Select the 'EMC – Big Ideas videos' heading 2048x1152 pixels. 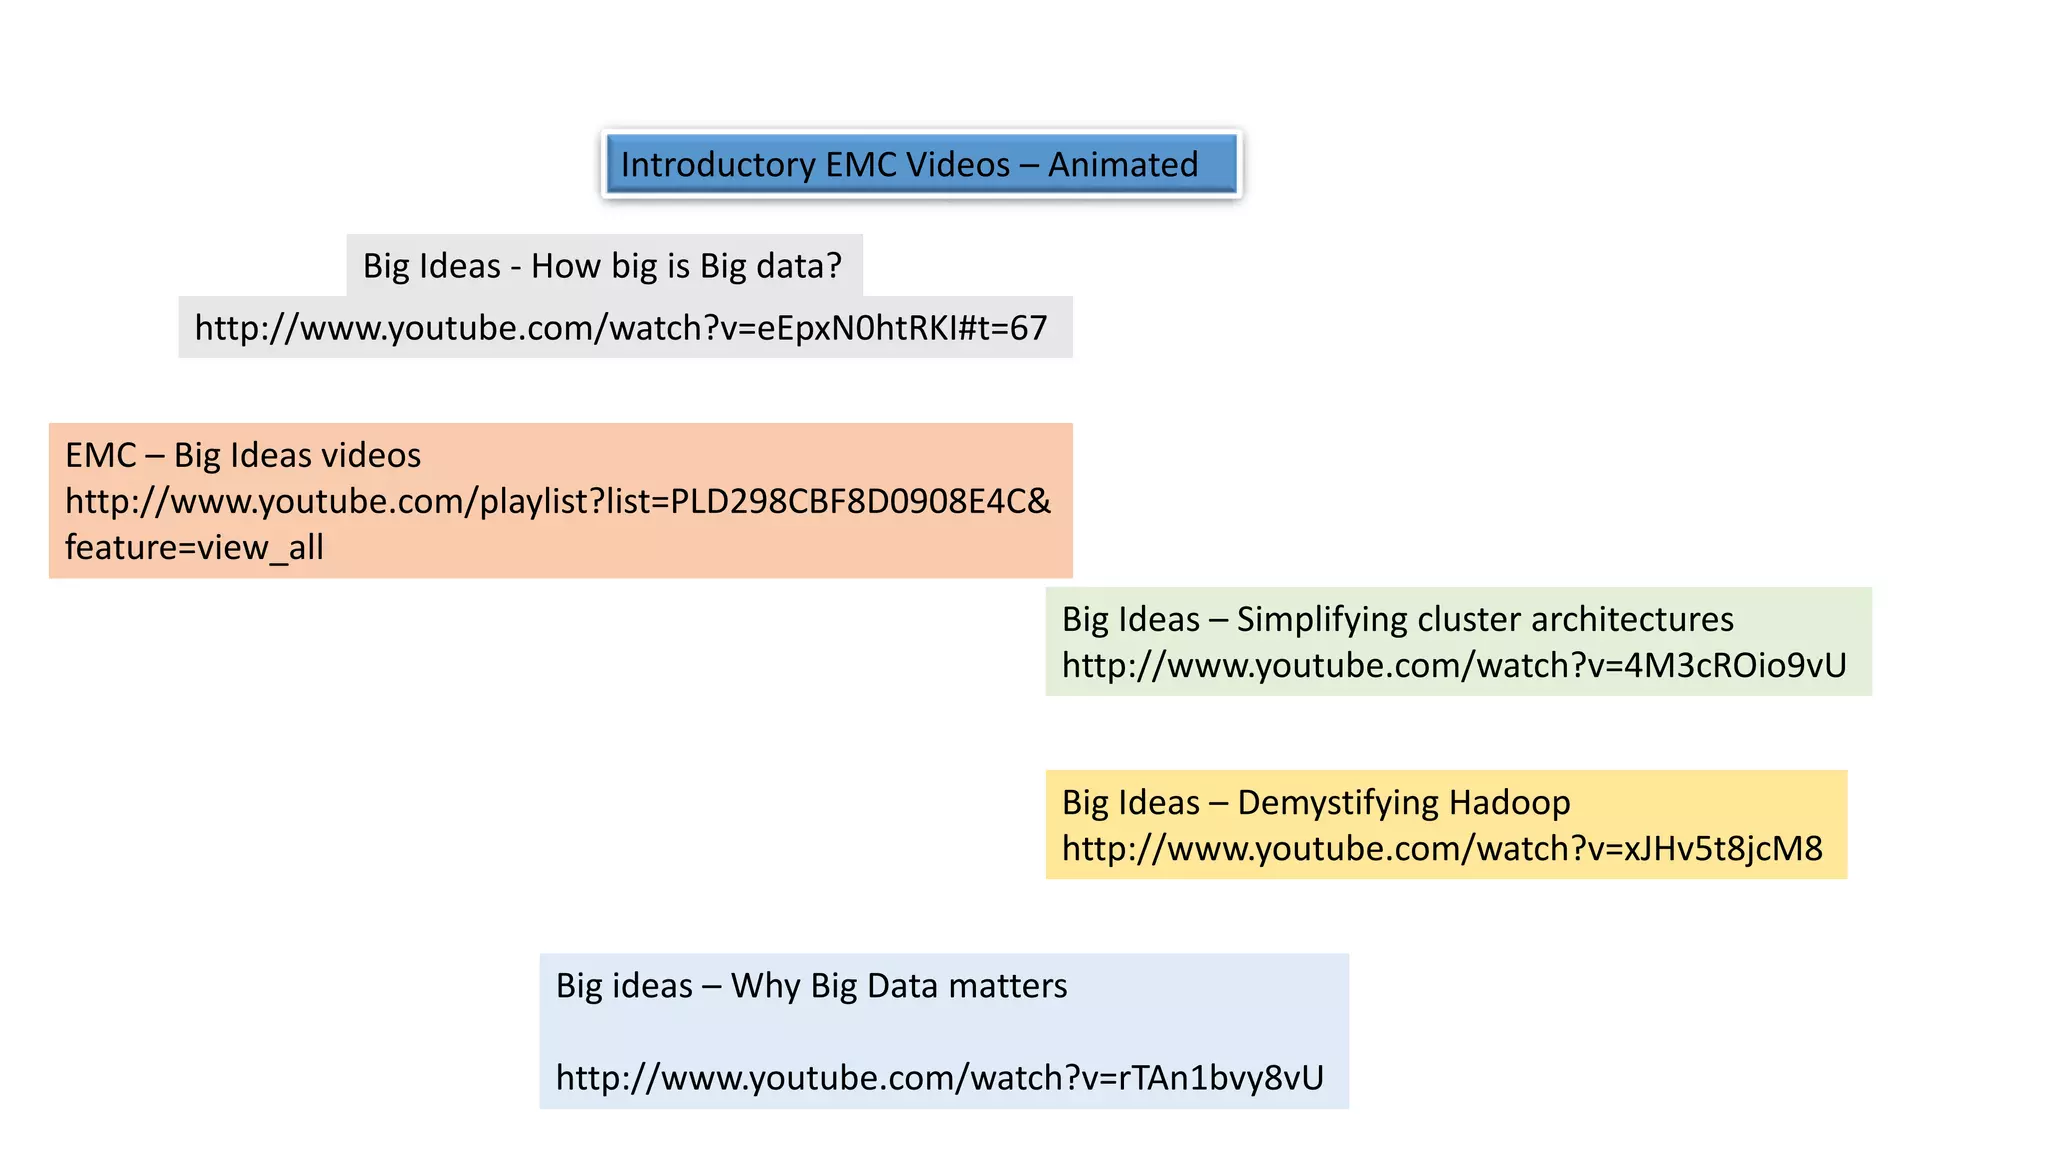[243, 455]
